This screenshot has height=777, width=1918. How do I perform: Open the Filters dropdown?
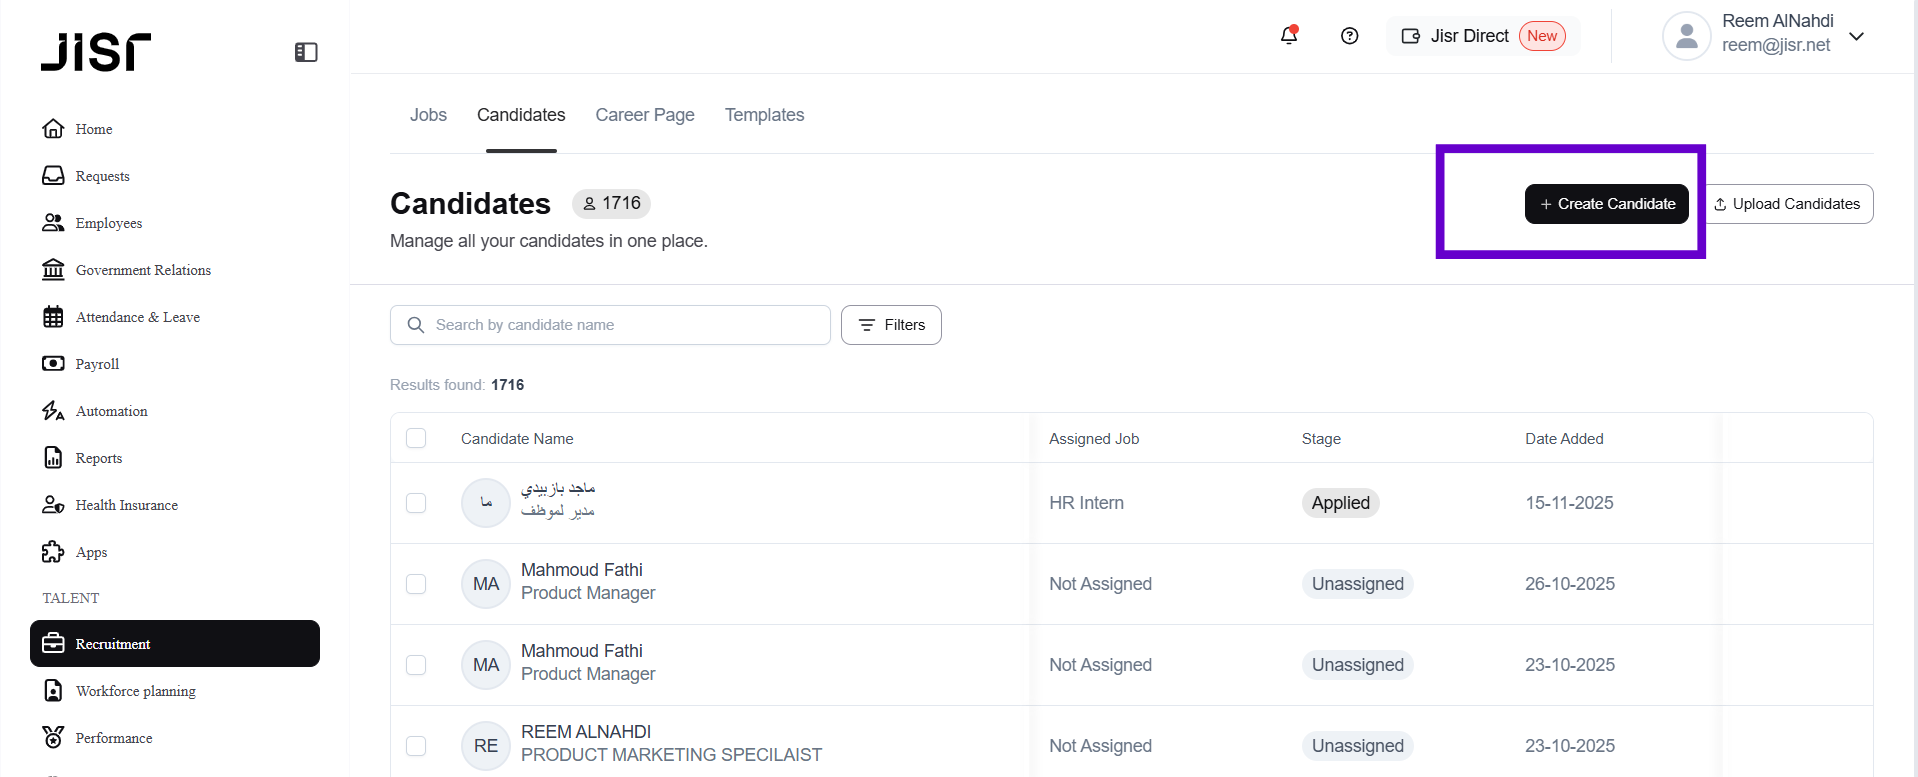[x=891, y=325]
